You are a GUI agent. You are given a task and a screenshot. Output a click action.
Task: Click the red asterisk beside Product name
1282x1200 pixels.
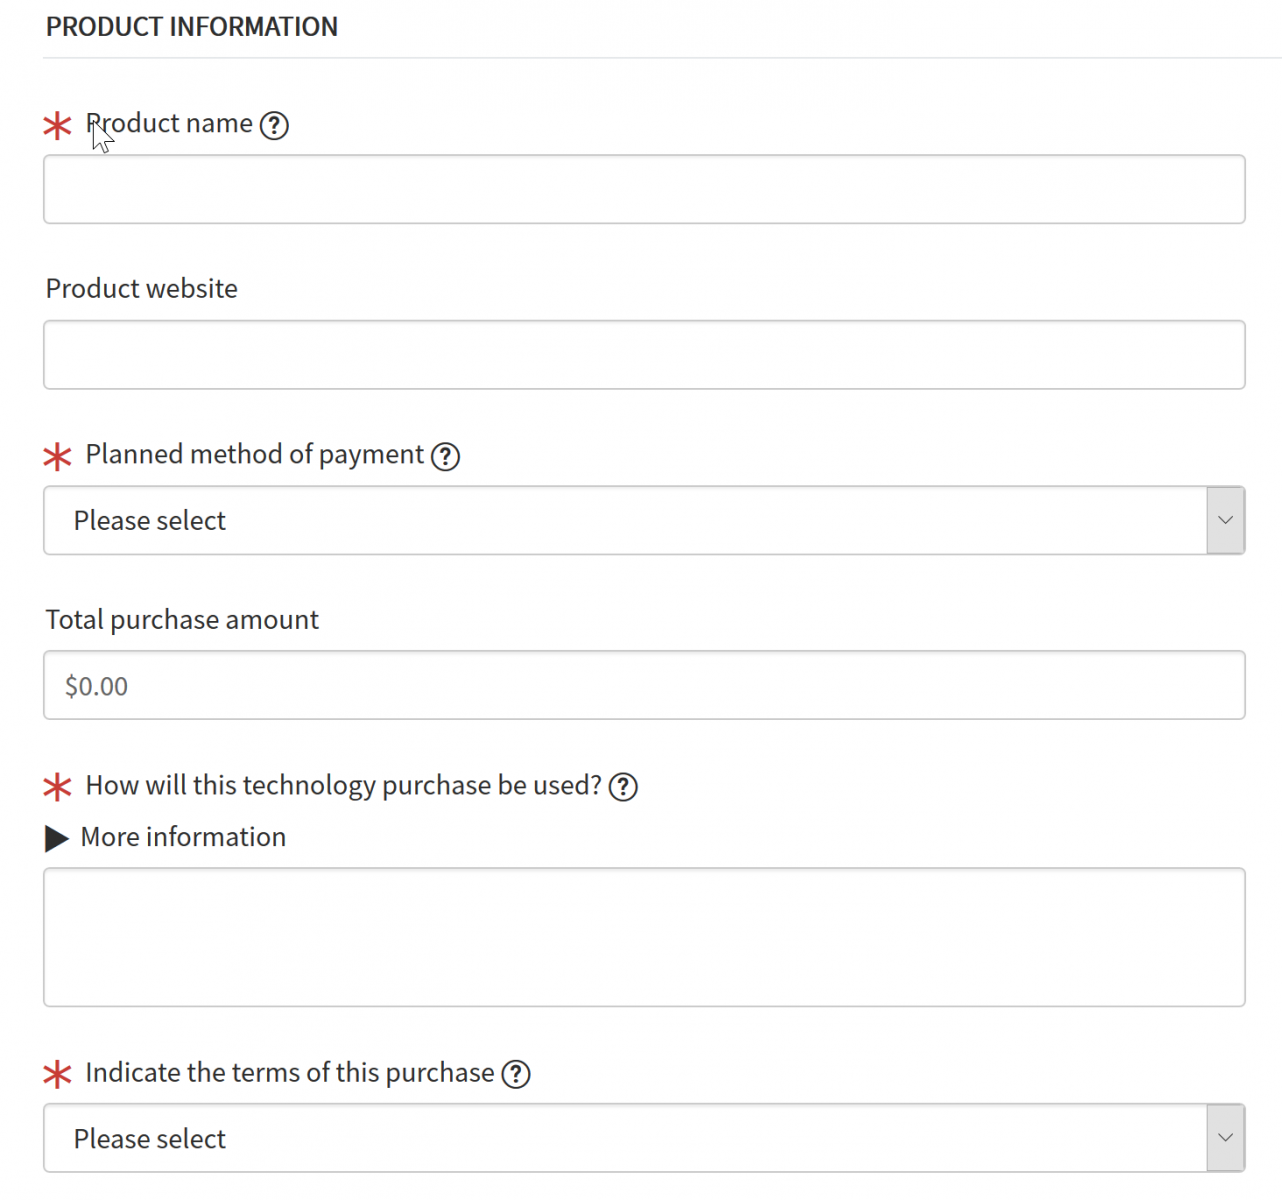57,126
